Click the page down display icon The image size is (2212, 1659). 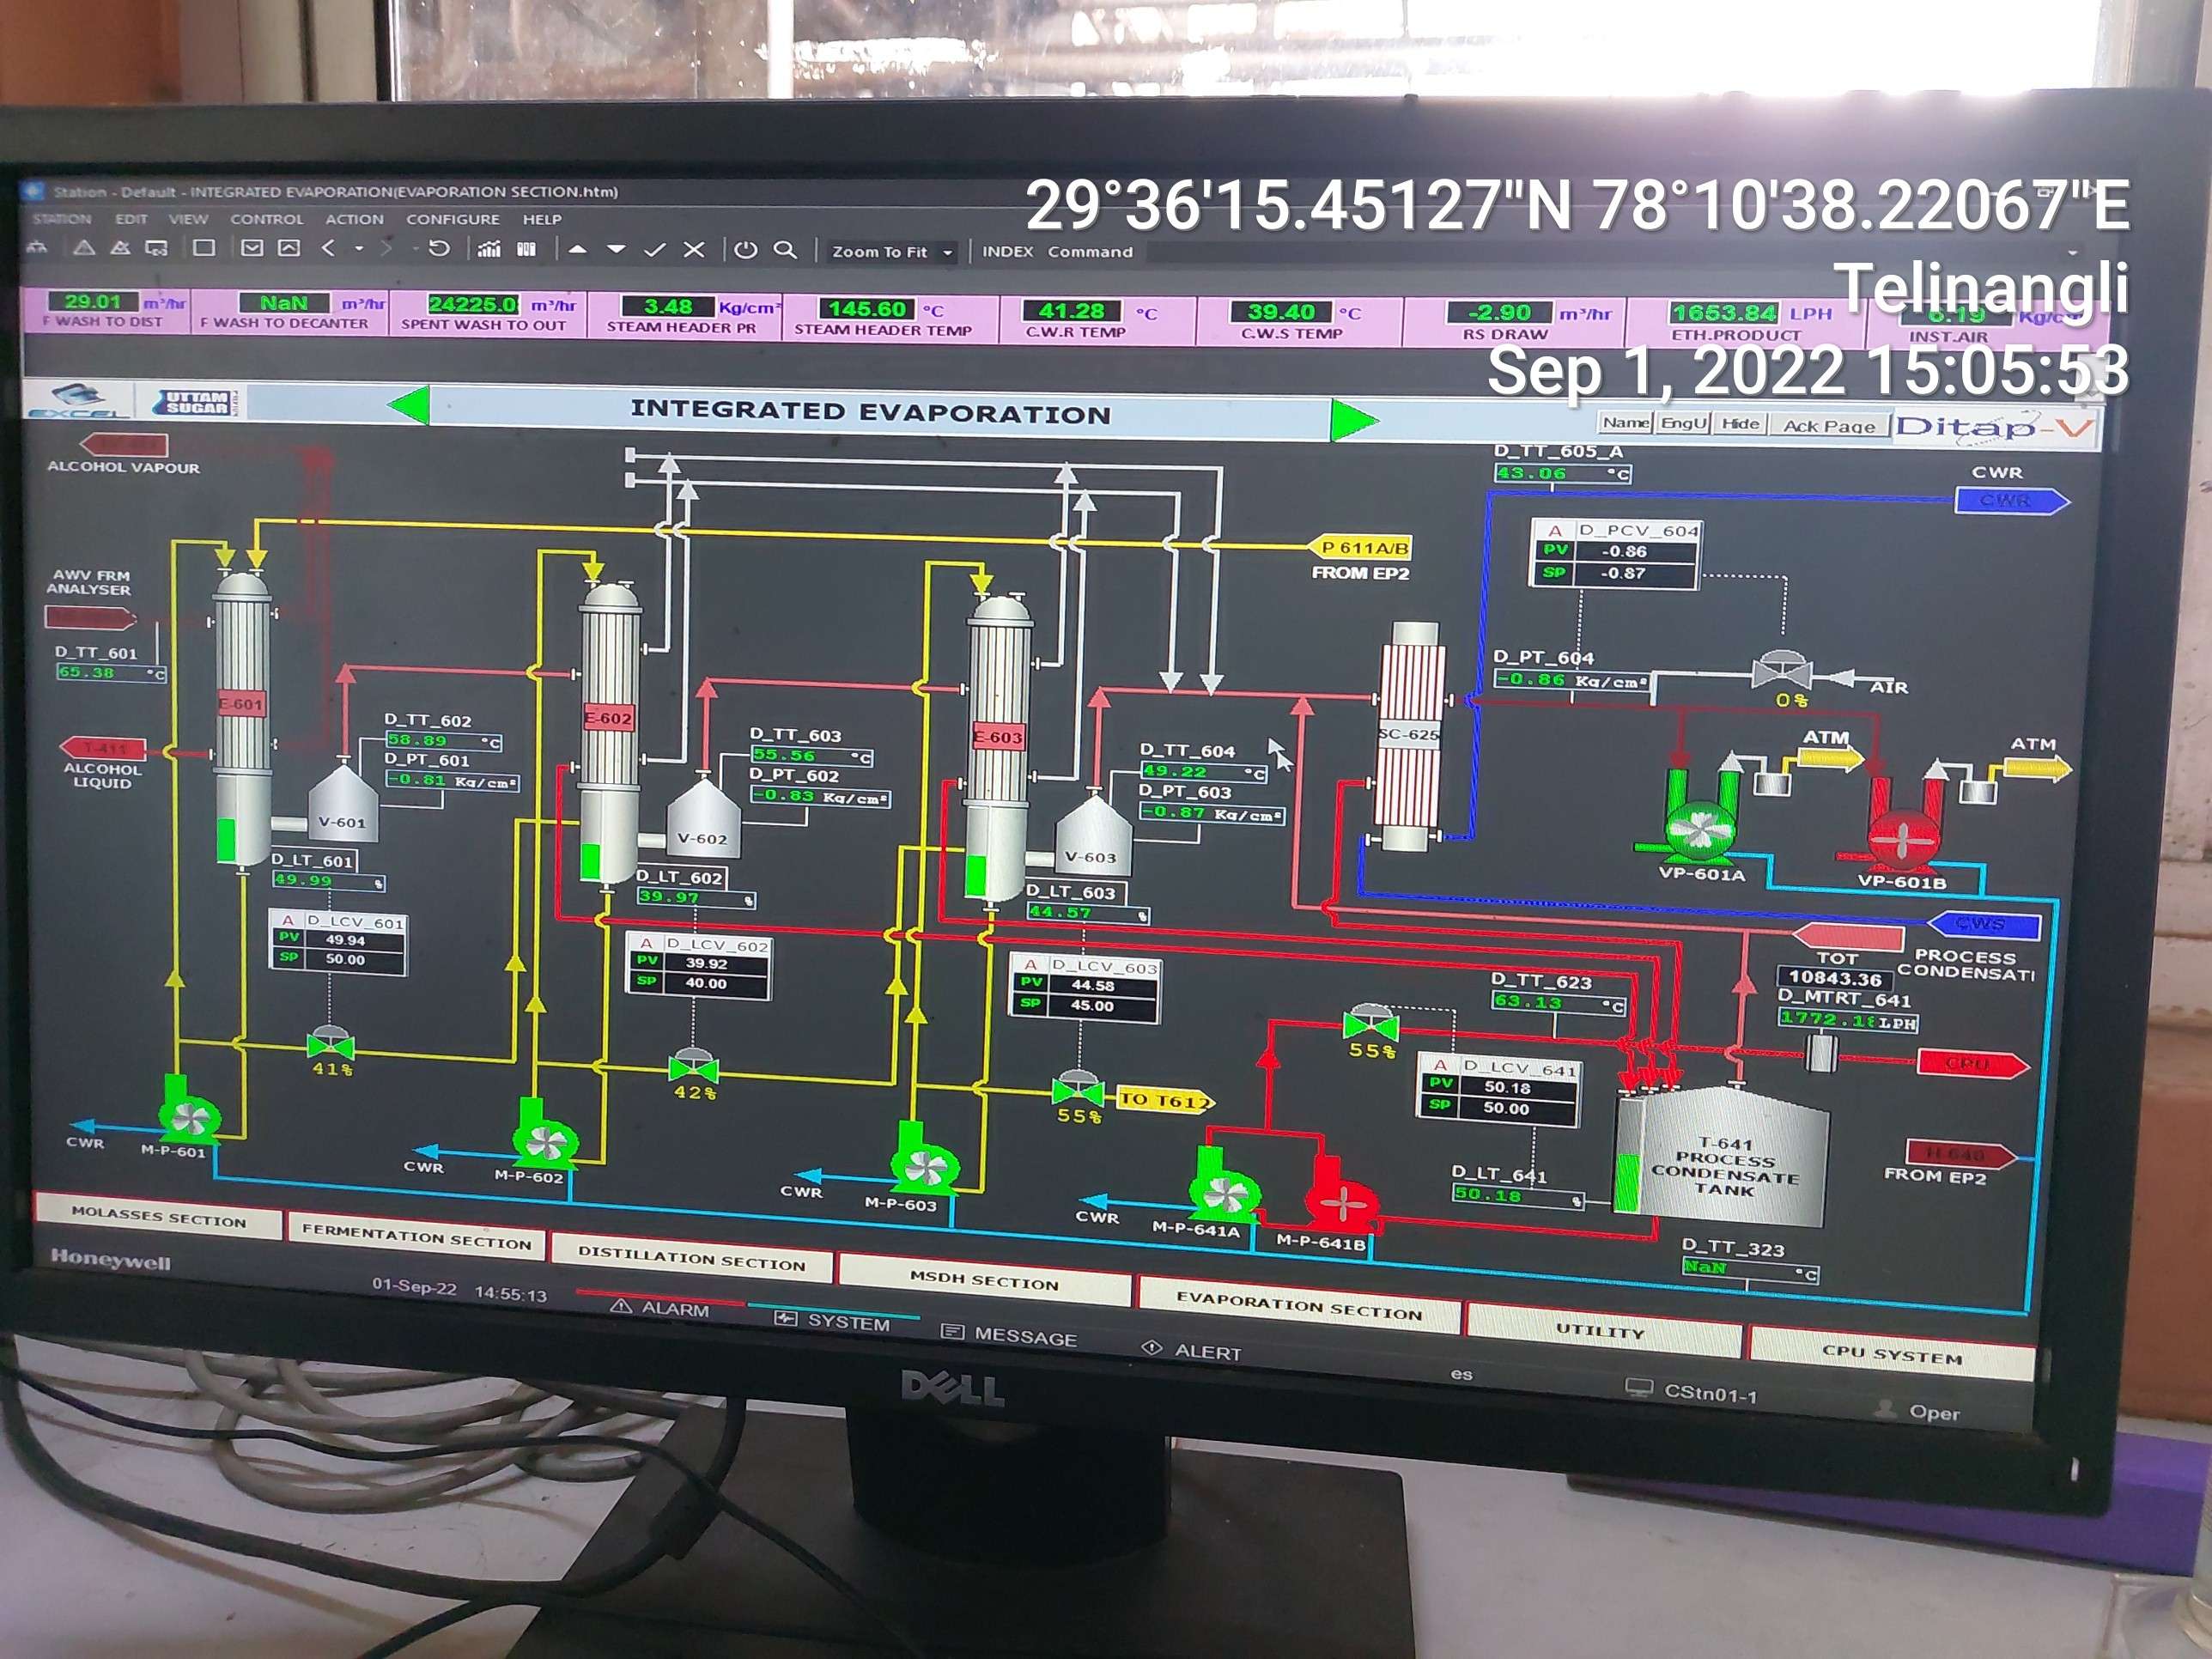pyautogui.click(x=252, y=247)
